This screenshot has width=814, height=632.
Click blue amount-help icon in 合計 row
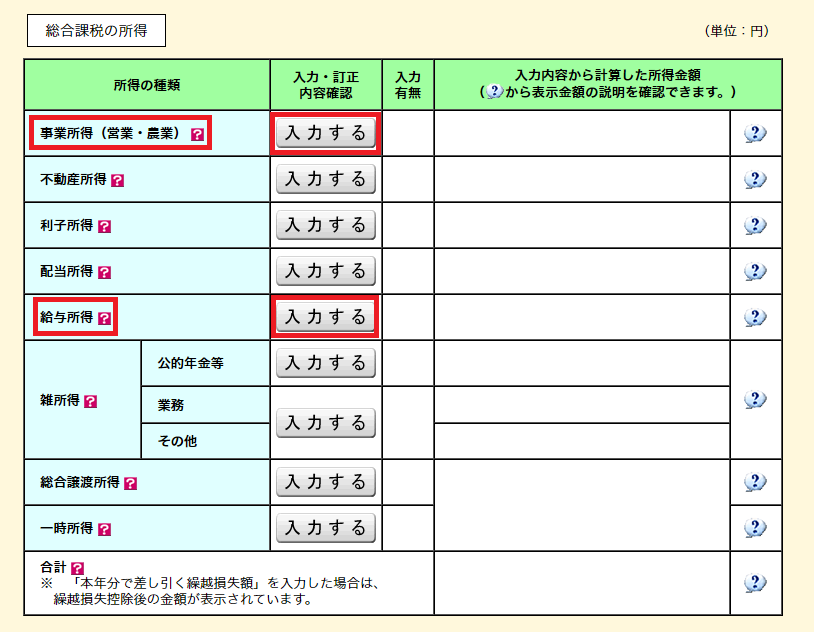[x=755, y=582]
